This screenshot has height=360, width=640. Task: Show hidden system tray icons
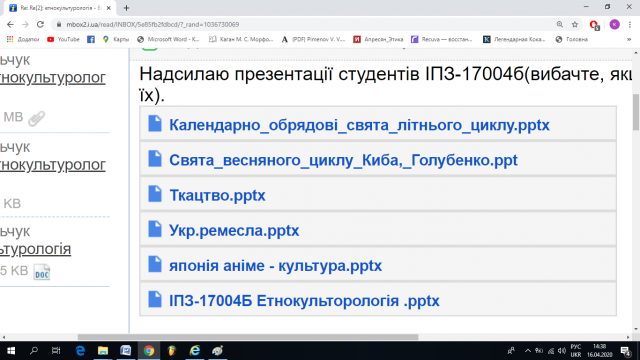pos(528,351)
